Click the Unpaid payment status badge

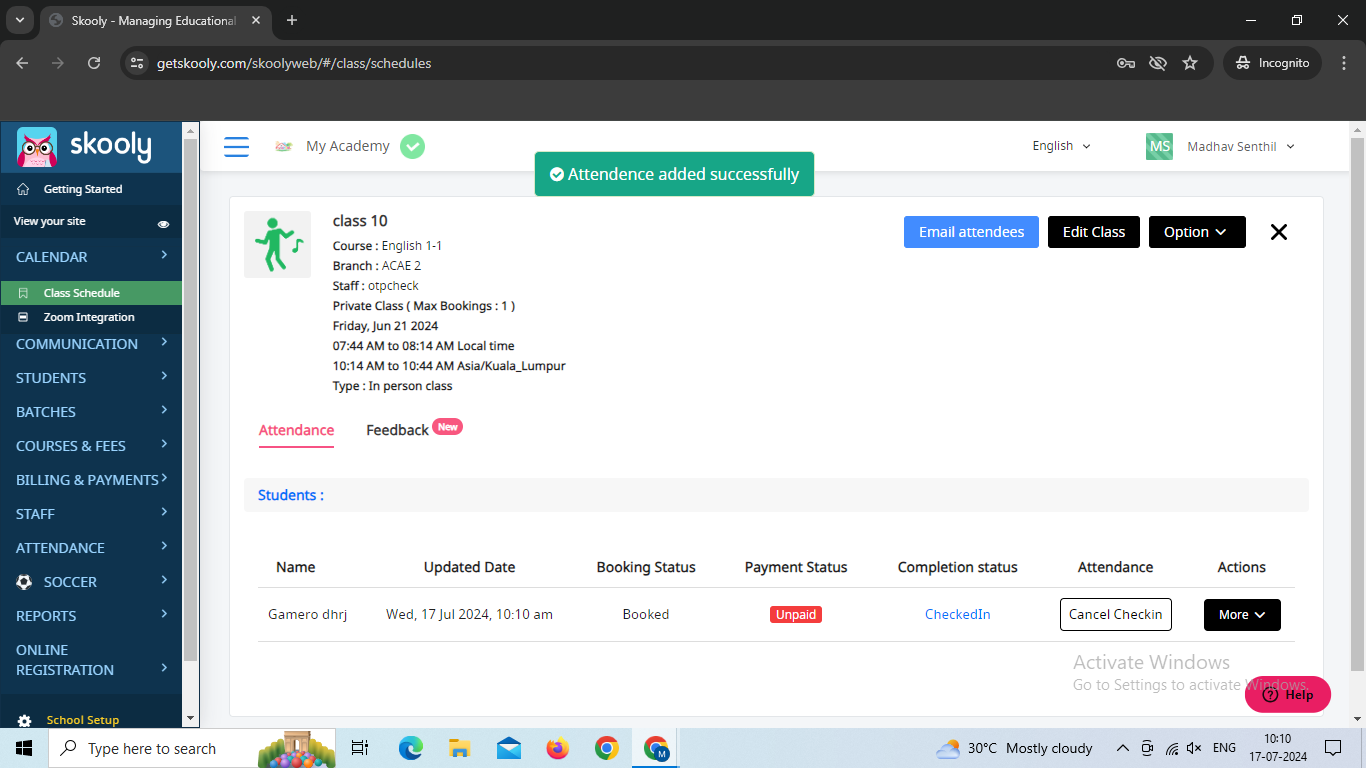[796, 615]
